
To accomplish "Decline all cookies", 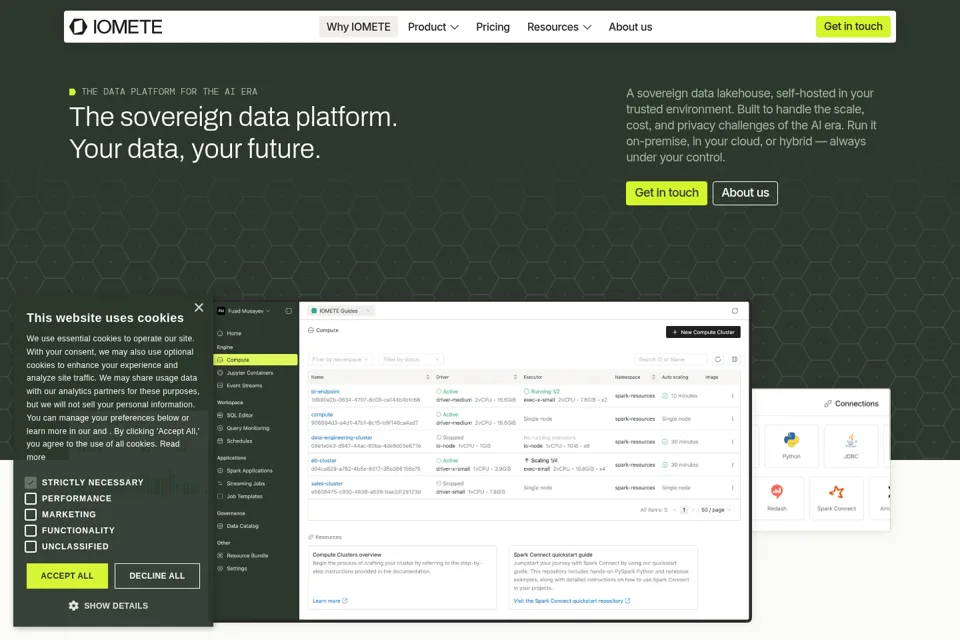I will point(157,576).
